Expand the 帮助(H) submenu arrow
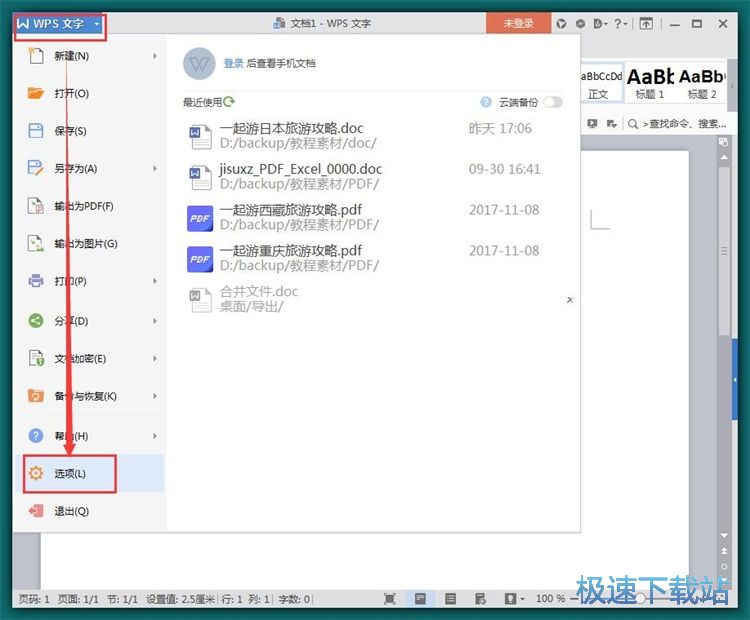750x620 pixels. pos(154,436)
